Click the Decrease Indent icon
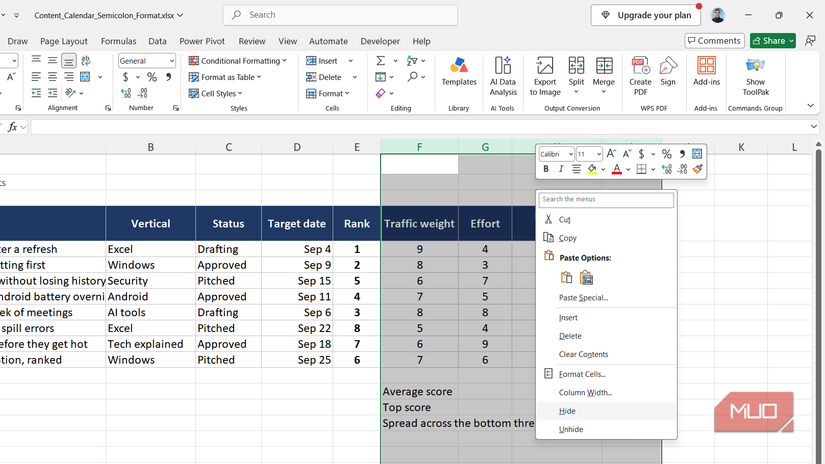Viewport: 825px width, 464px height. tap(36, 93)
